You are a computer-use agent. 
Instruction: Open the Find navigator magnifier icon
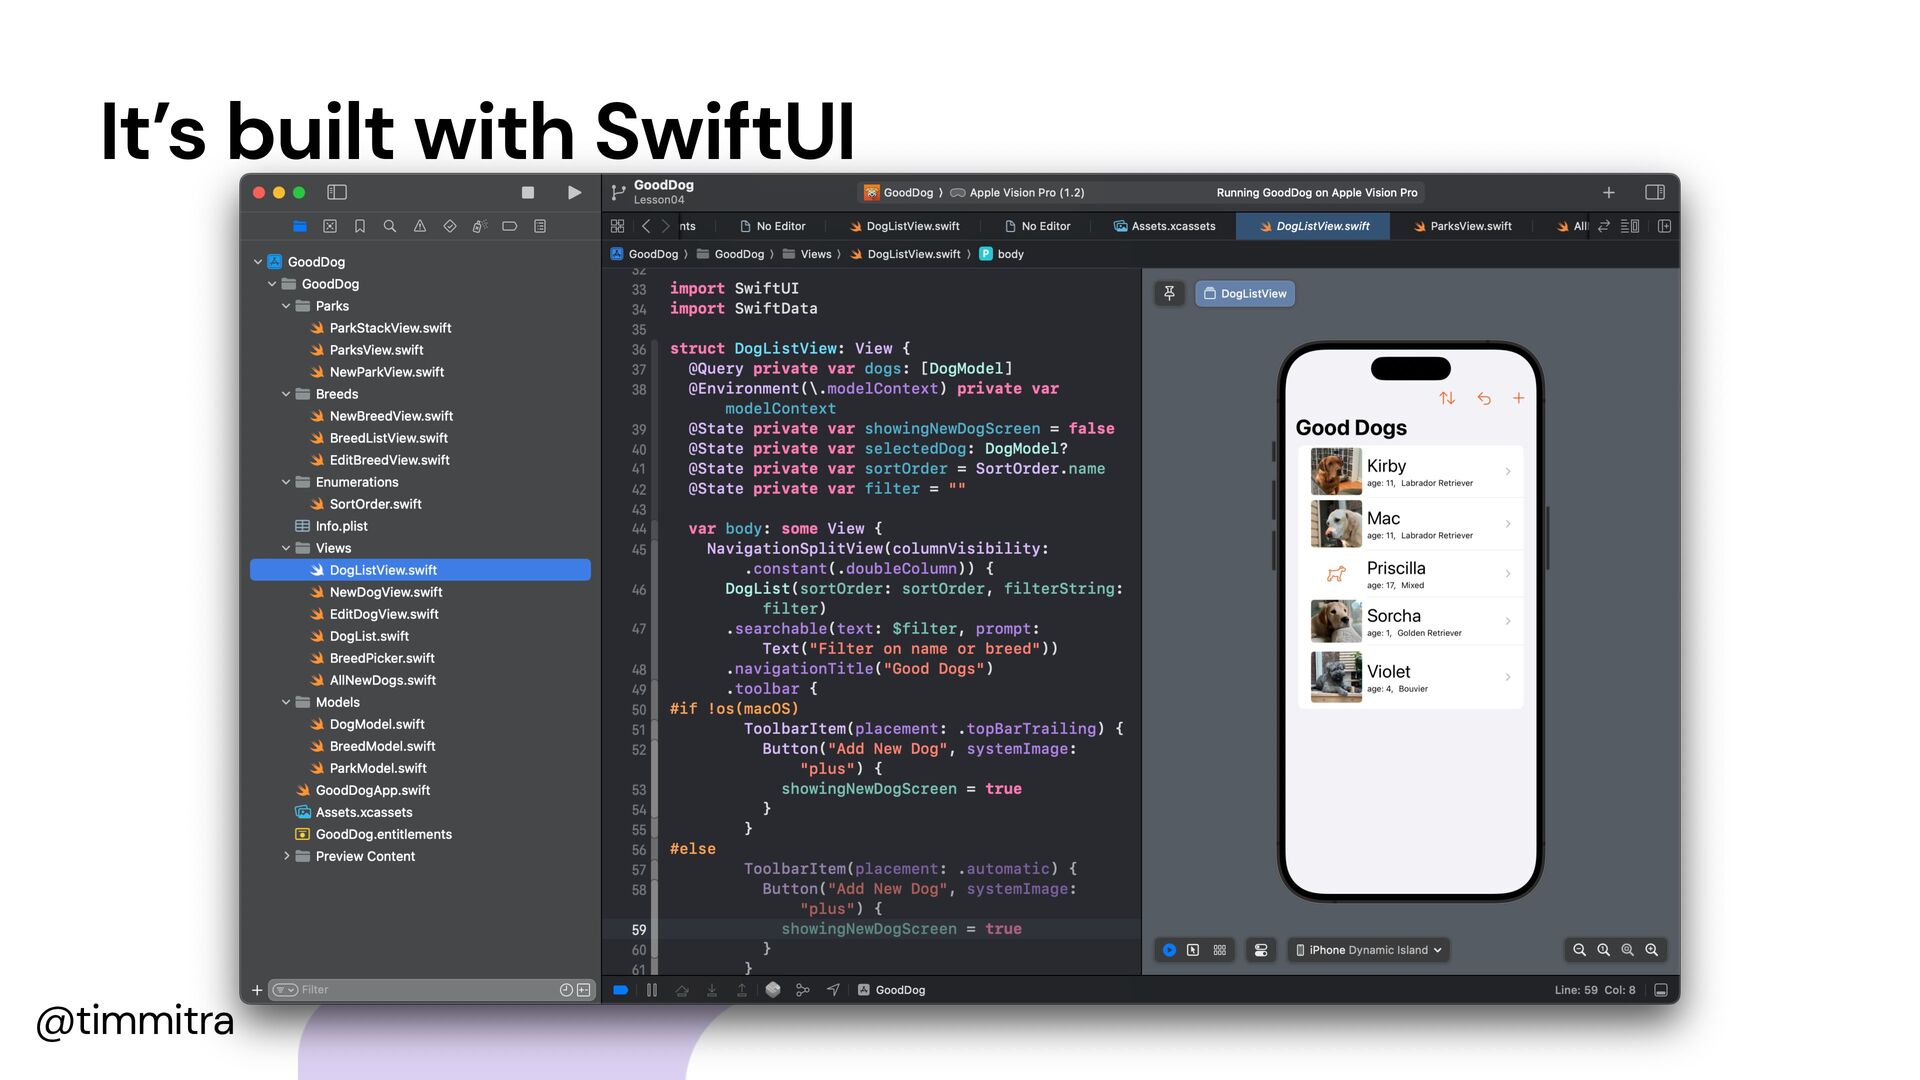tap(390, 226)
